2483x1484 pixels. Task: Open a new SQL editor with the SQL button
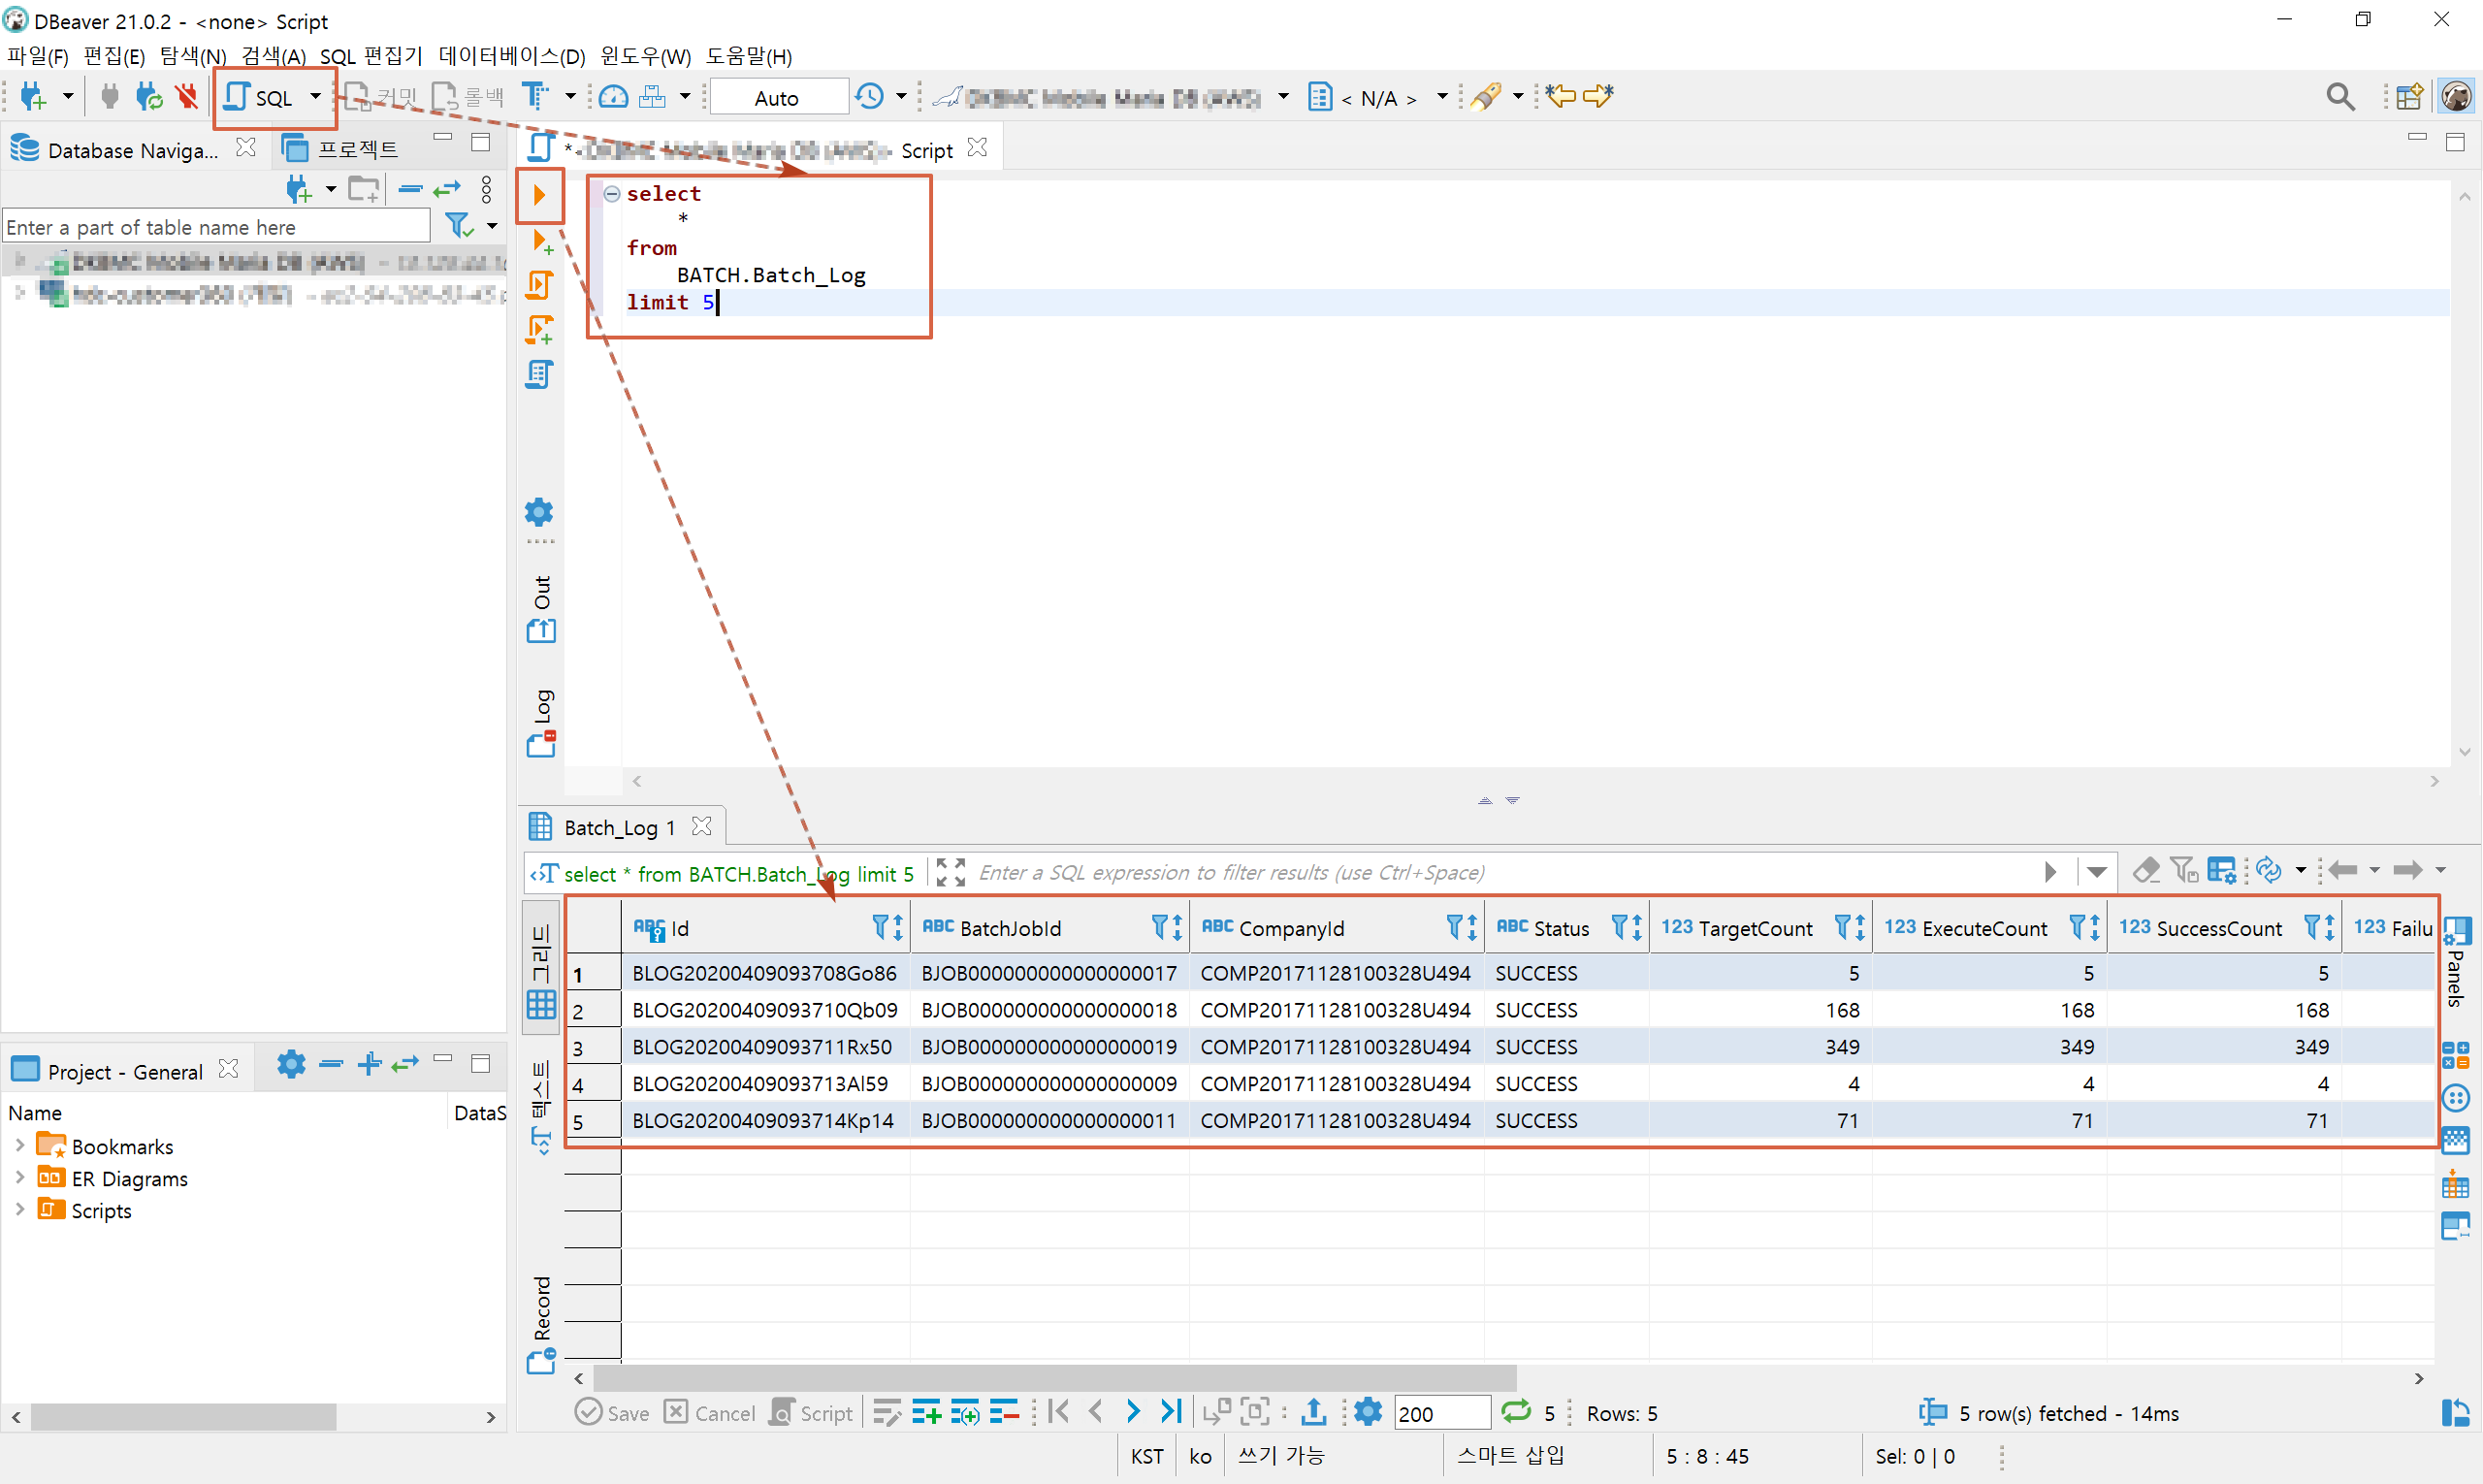coord(260,97)
